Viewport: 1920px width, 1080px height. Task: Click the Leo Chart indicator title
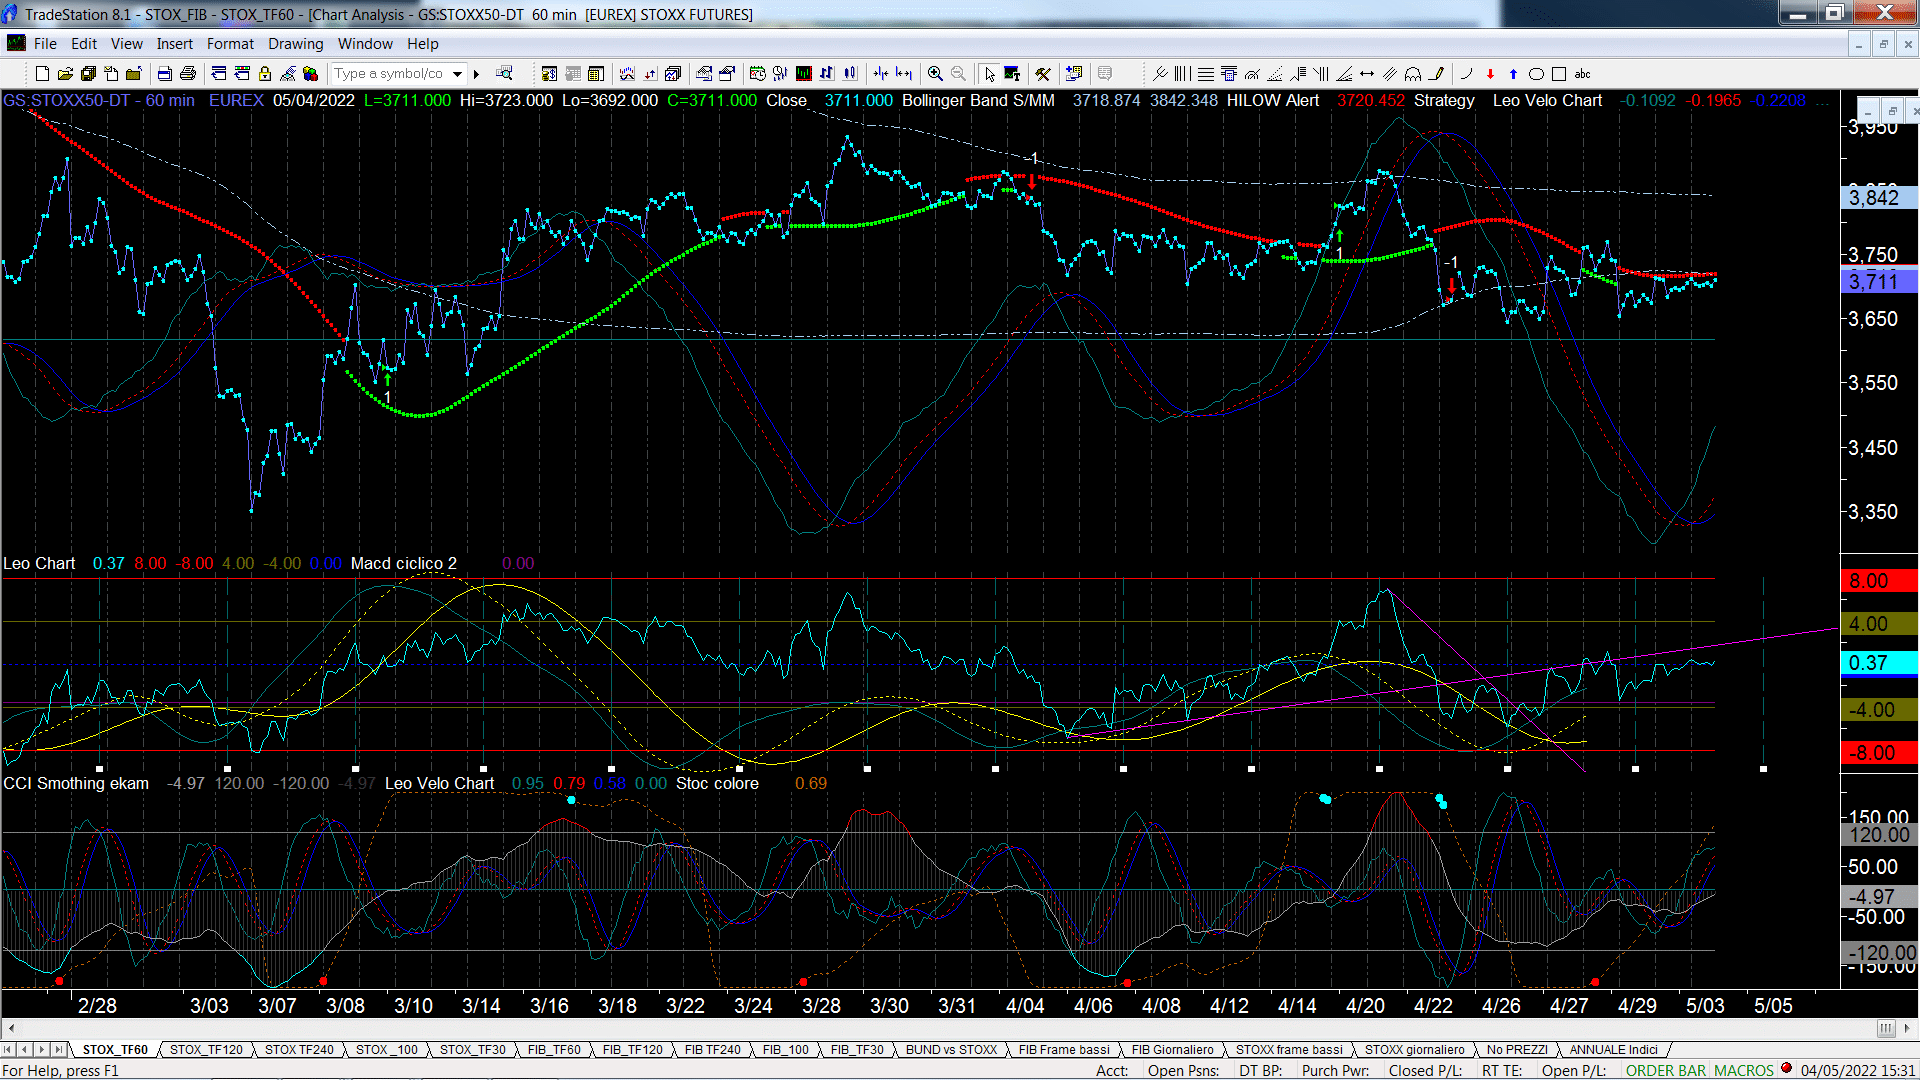[x=39, y=563]
